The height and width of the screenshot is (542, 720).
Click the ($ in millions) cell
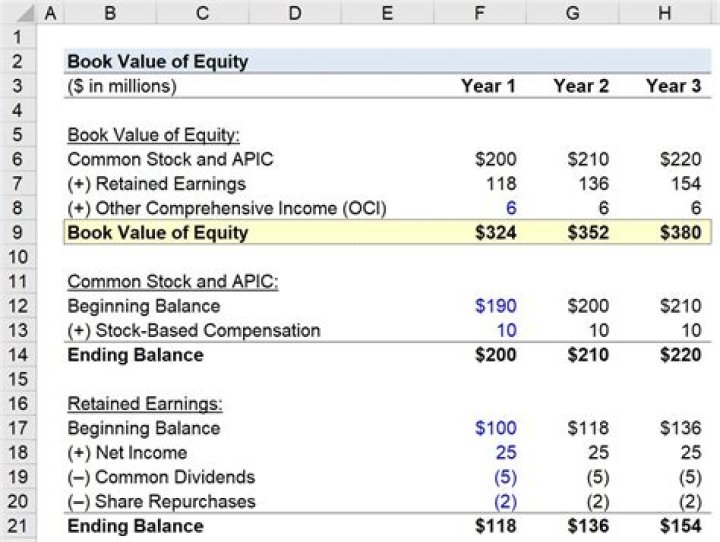[x=121, y=86]
